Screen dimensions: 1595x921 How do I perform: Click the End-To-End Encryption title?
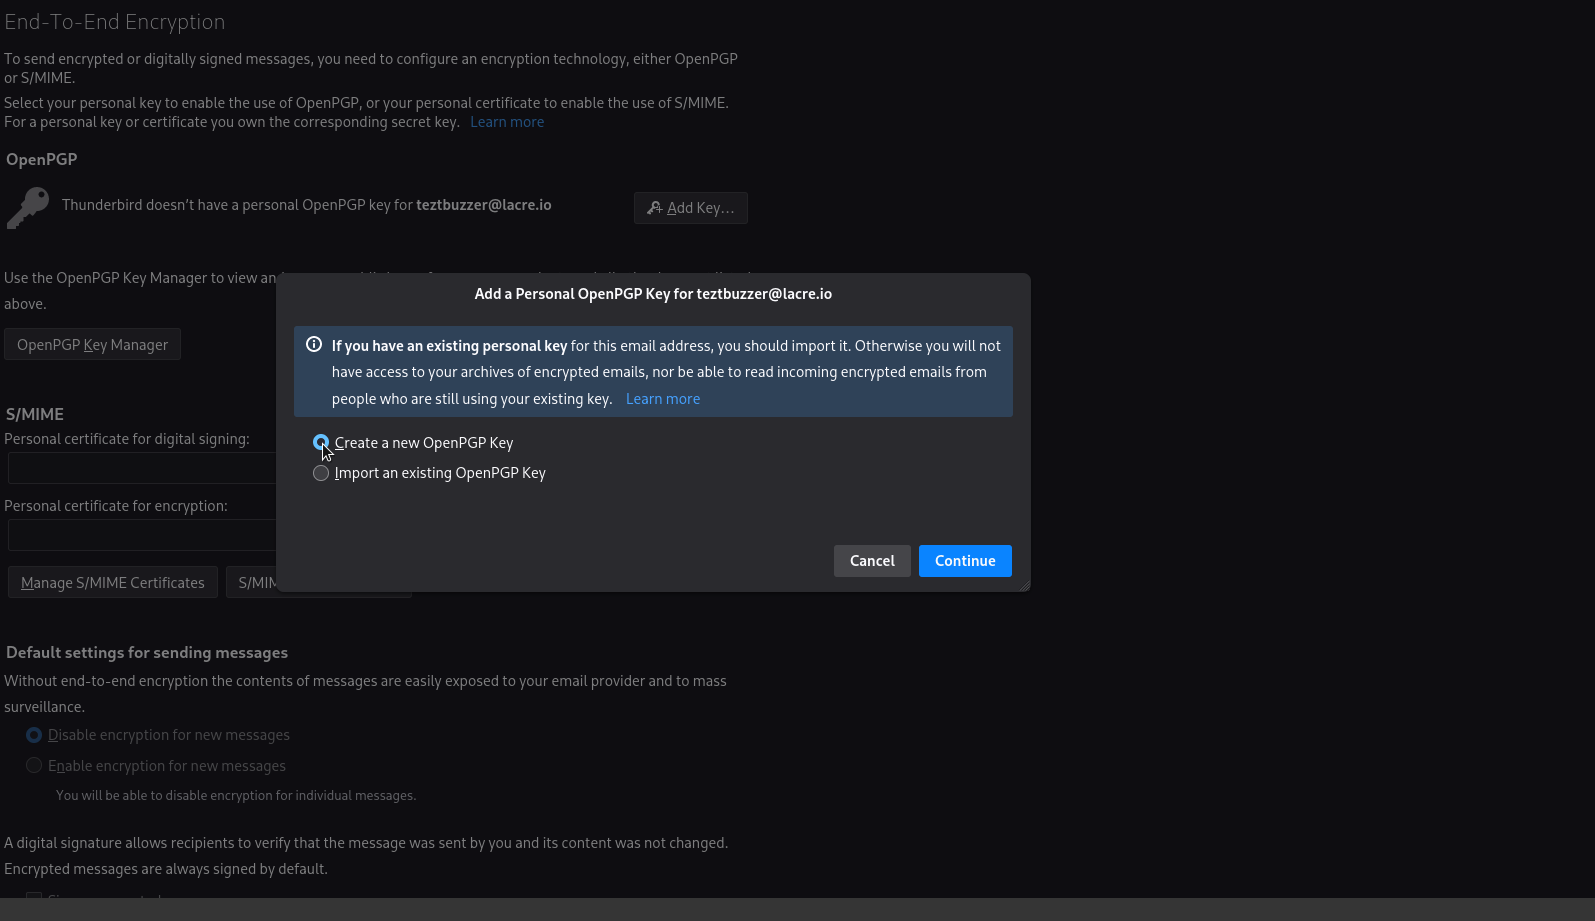[115, 21]
